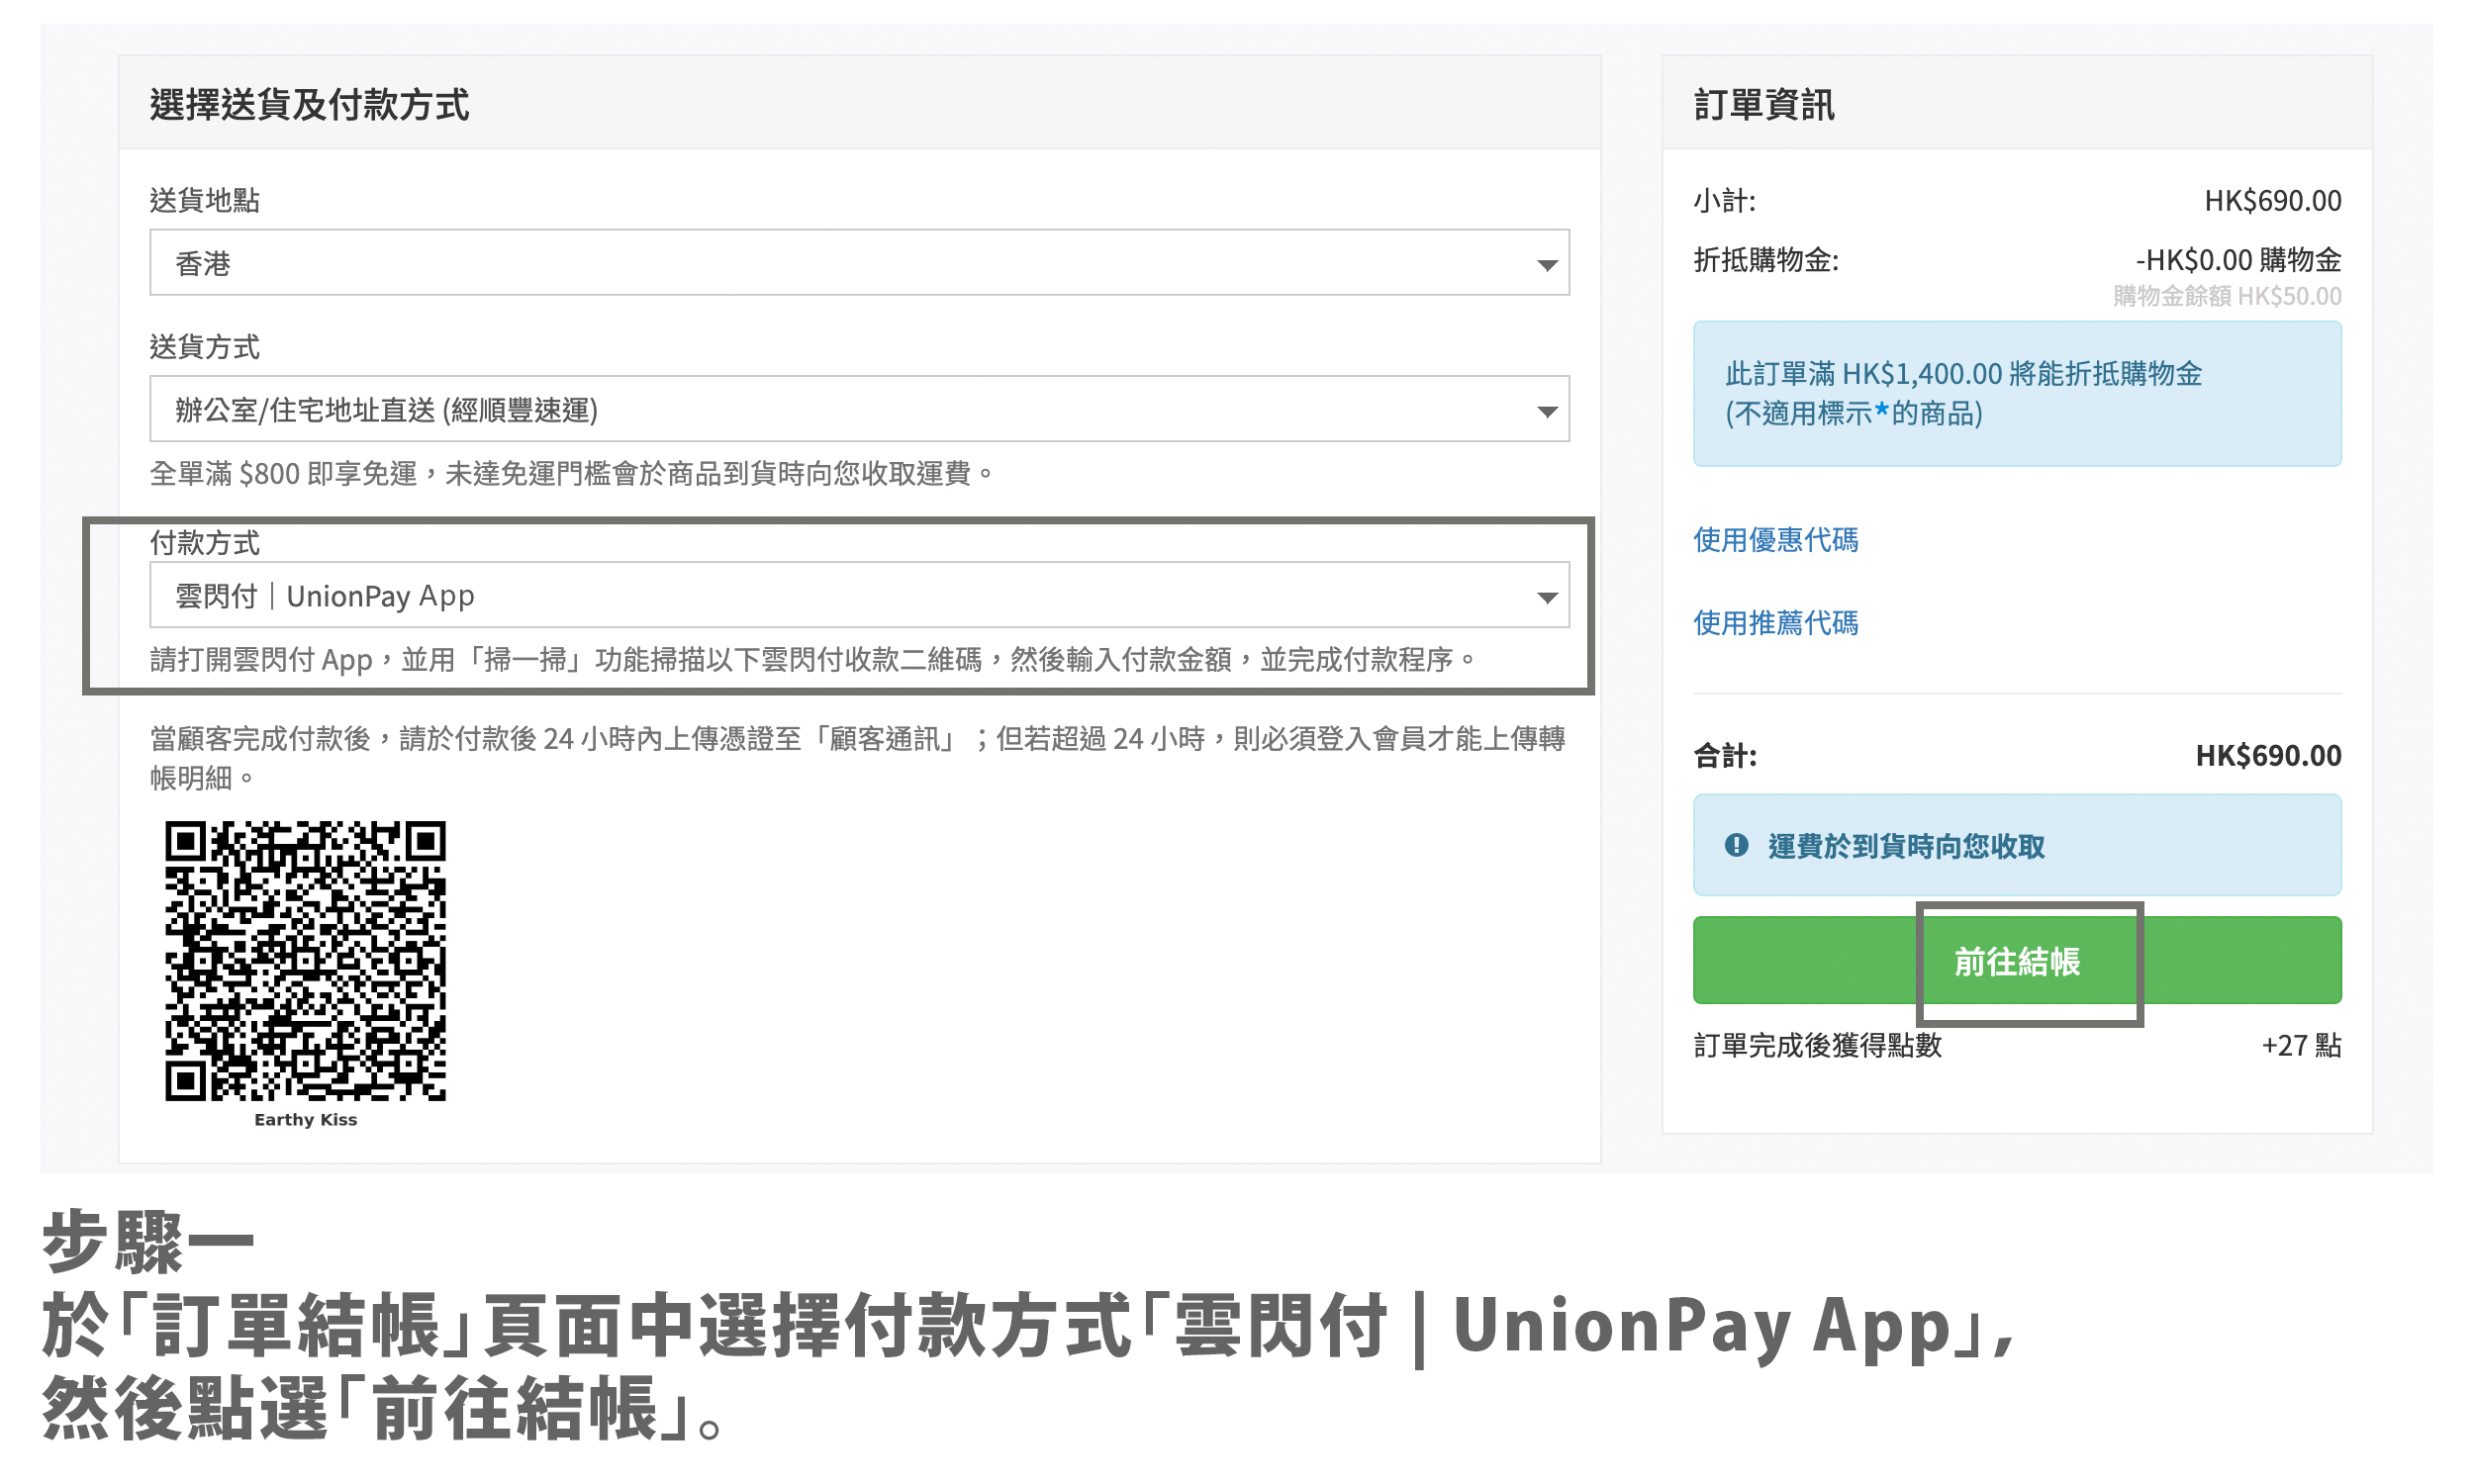Screen dimensions: 2474x1484
Task: Click the Earthy Kiss label under QR code
Action: tap(305, 1119)
